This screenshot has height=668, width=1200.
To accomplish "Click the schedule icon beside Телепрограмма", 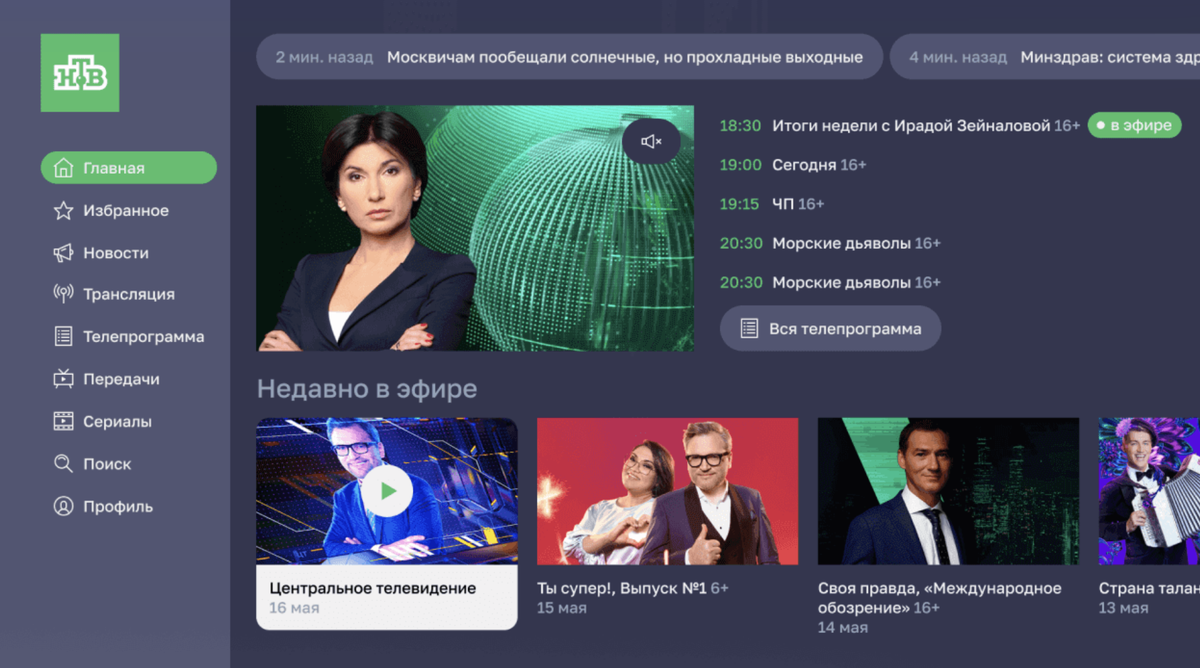I will point(63,337).
